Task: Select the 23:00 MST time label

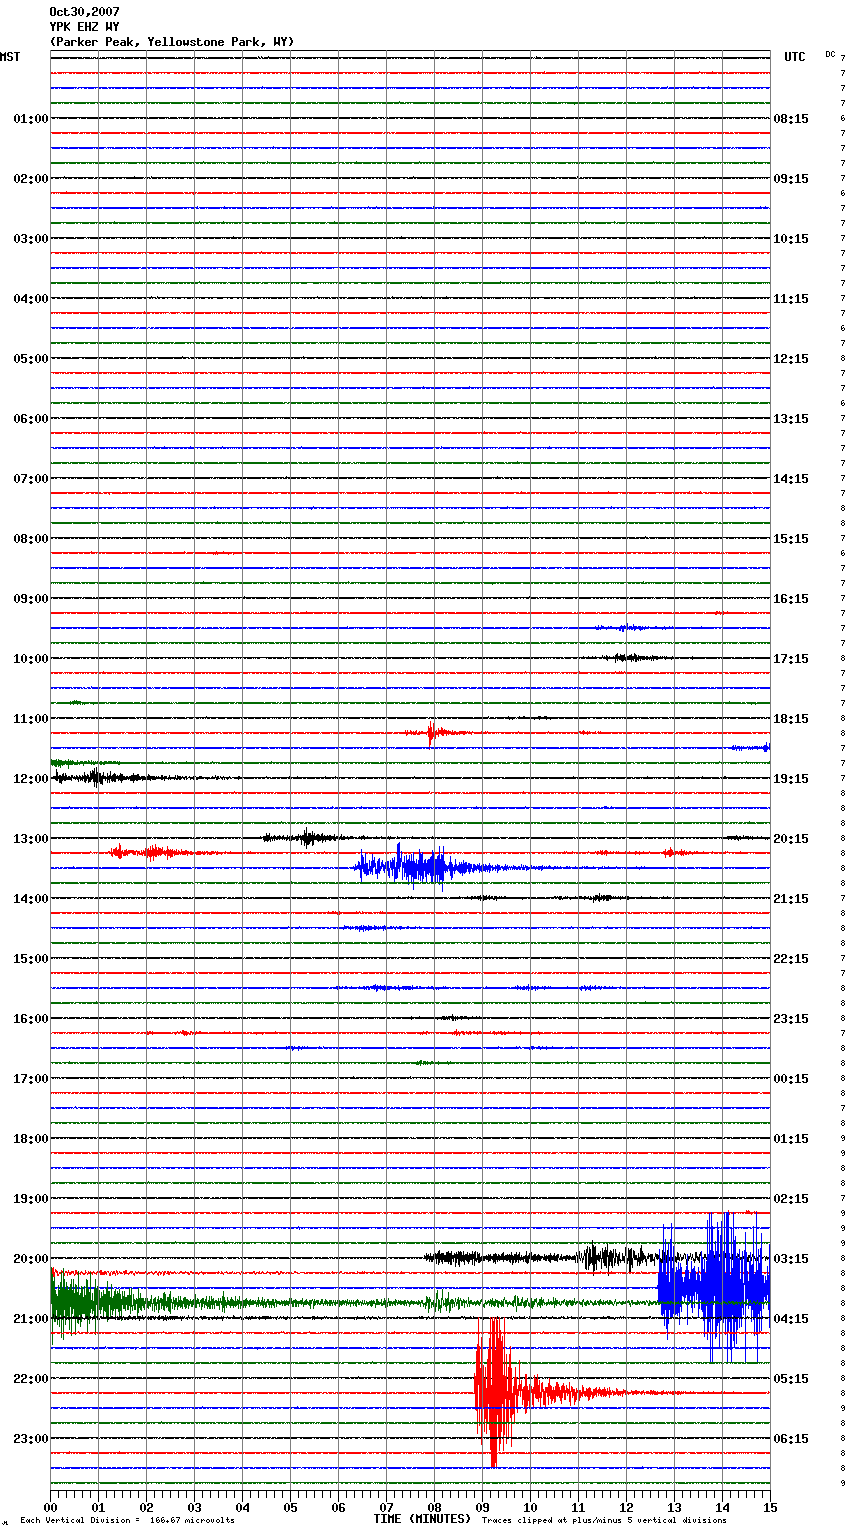Action: (x=31, y=1439)
